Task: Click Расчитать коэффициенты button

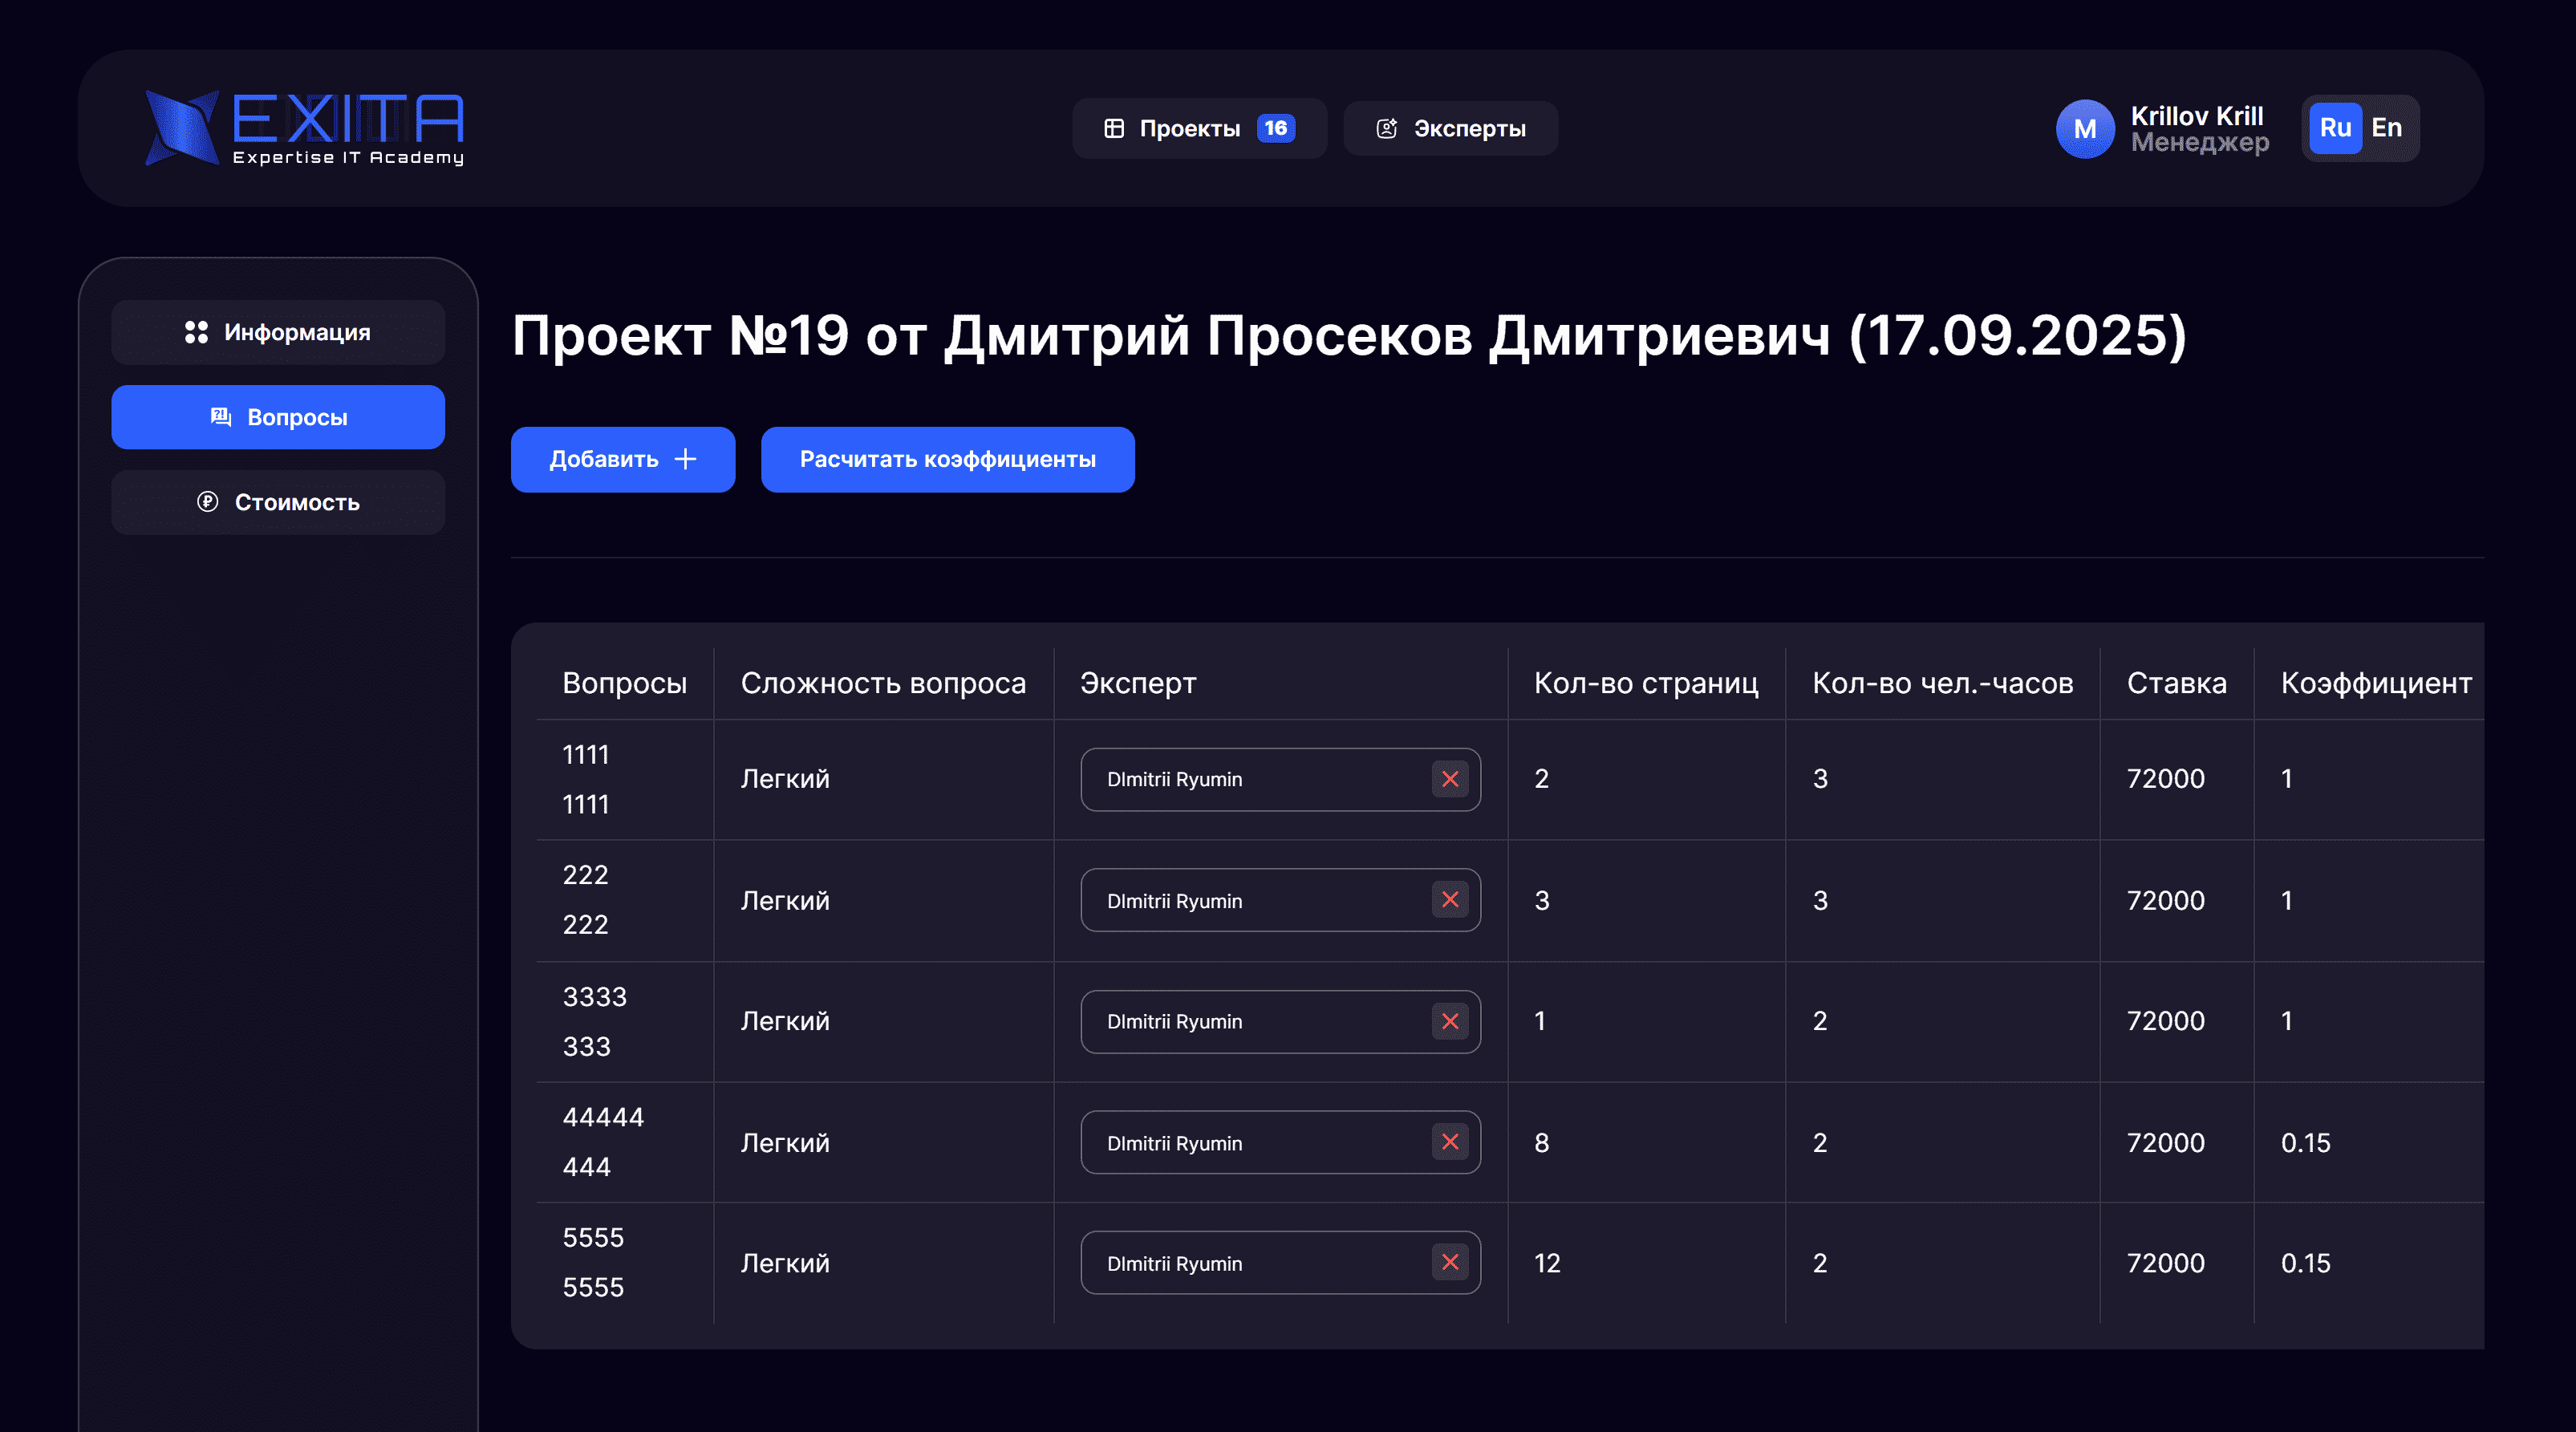Action: pyautogui.click(x=947, y=459)
